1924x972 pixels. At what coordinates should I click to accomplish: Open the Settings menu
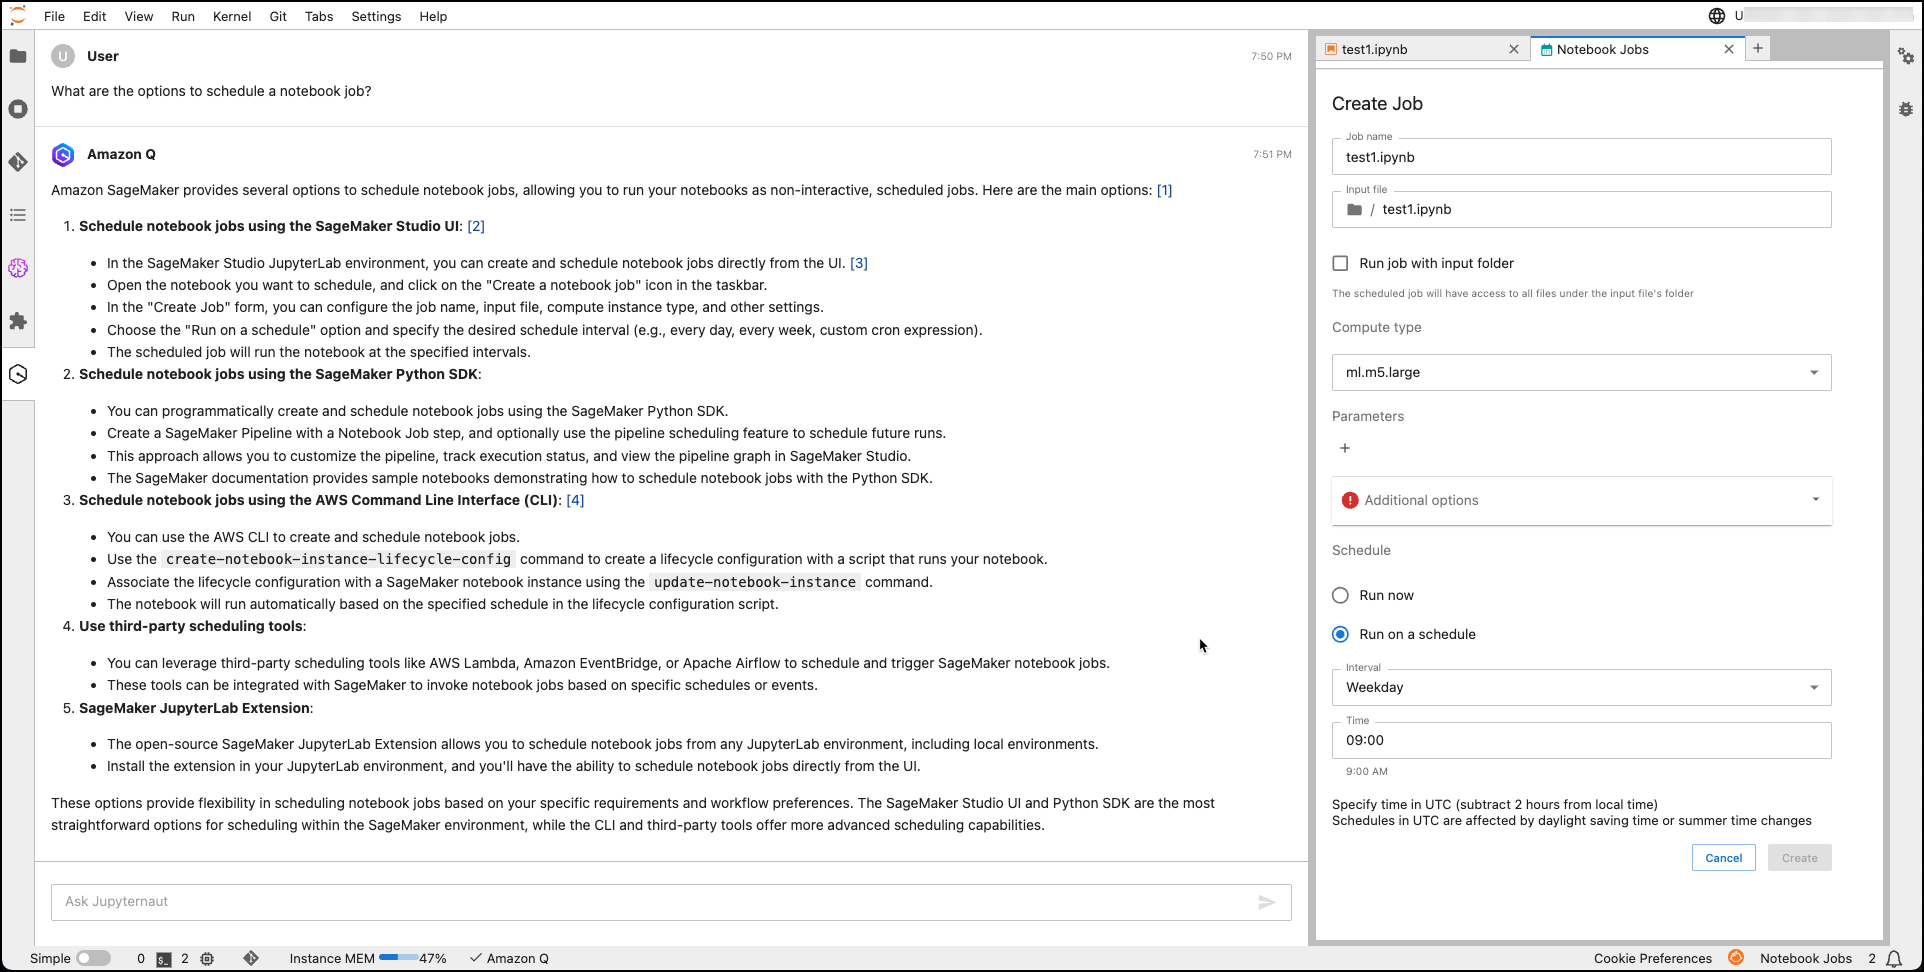click(x=376, y=16)
